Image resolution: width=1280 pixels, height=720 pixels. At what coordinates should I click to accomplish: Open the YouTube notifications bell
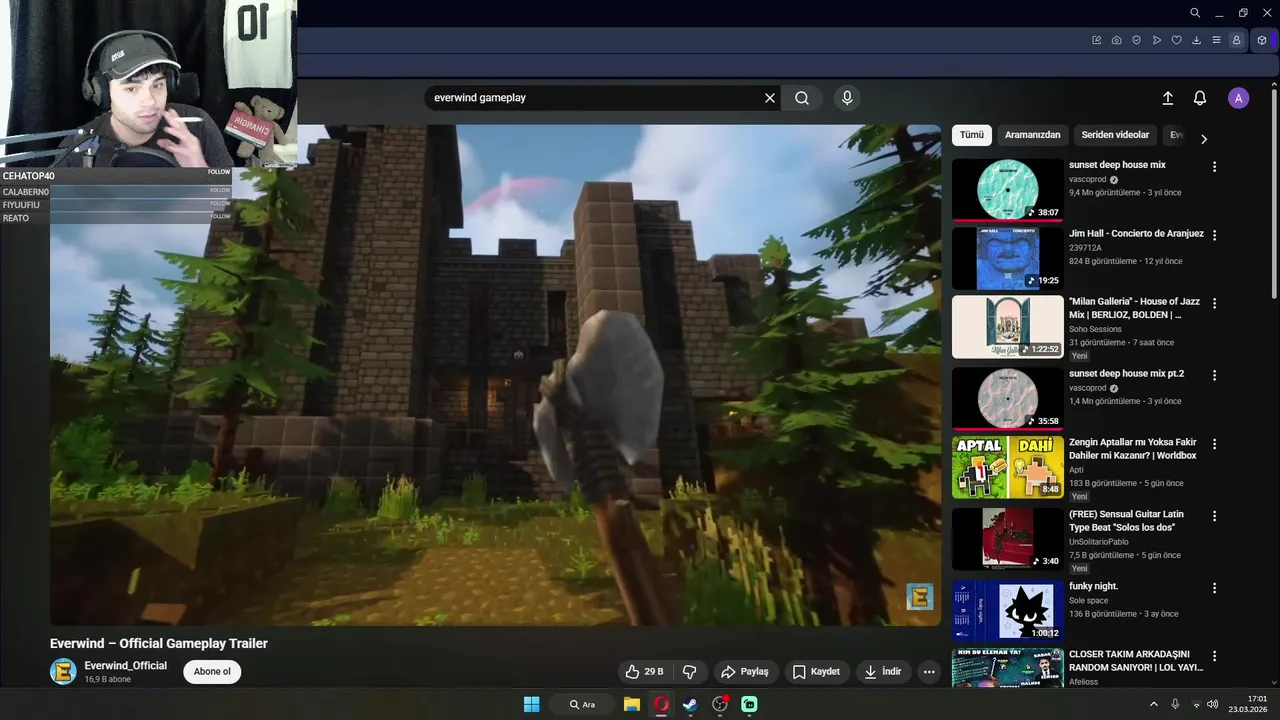[x=1200, y=98]
